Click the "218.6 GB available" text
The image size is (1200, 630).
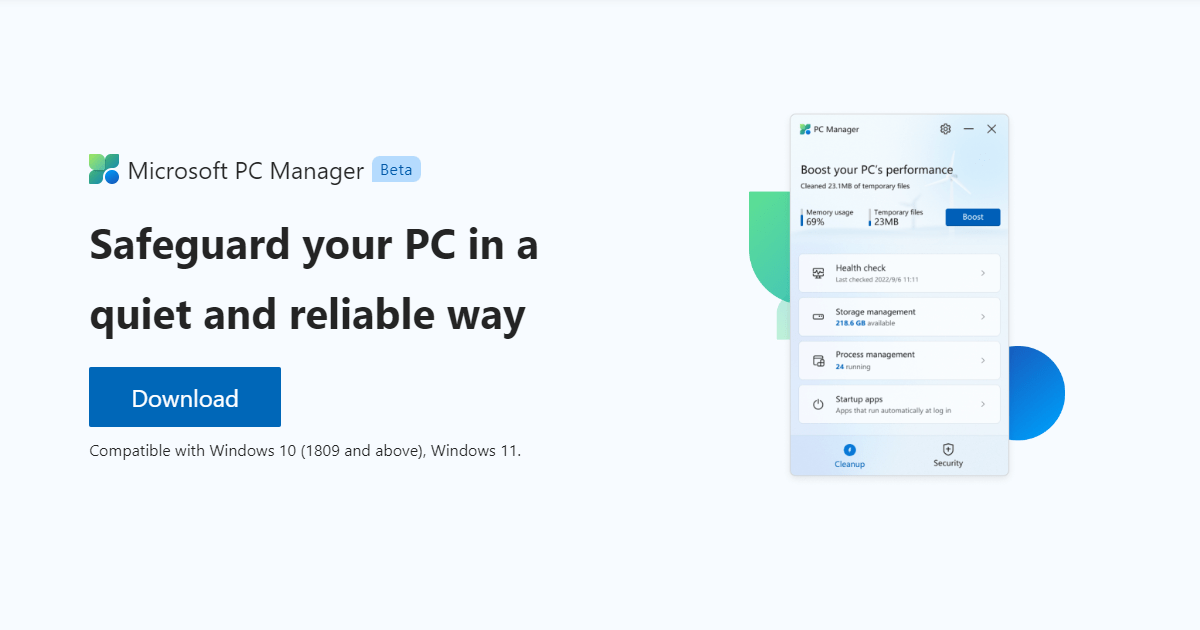pos(865,323)
